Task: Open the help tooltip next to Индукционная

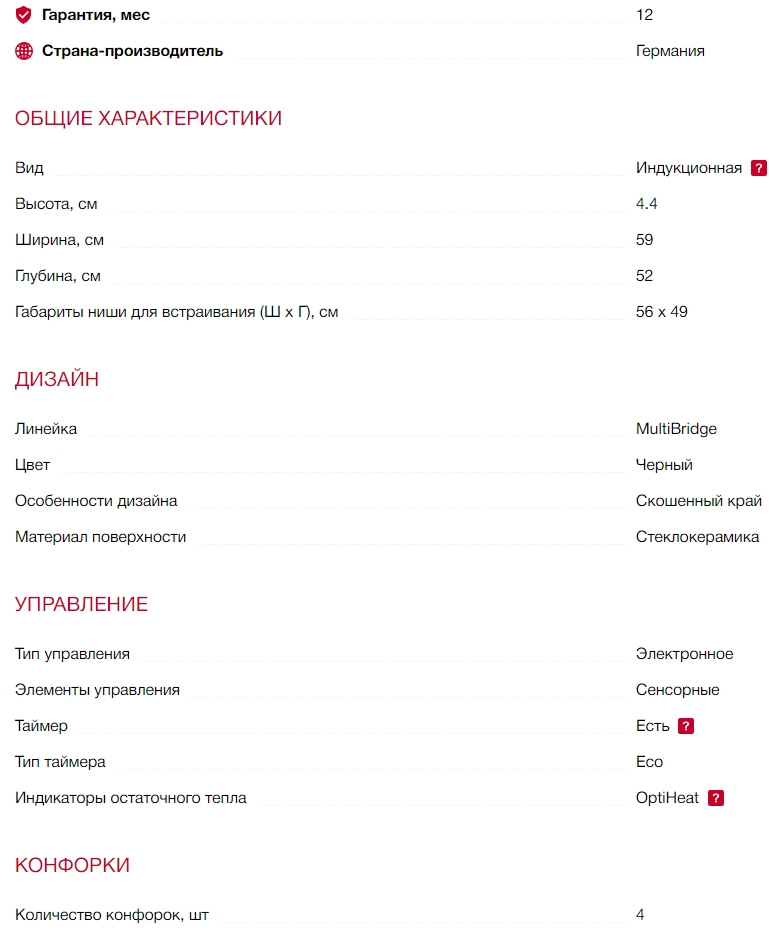Action: 760,168
